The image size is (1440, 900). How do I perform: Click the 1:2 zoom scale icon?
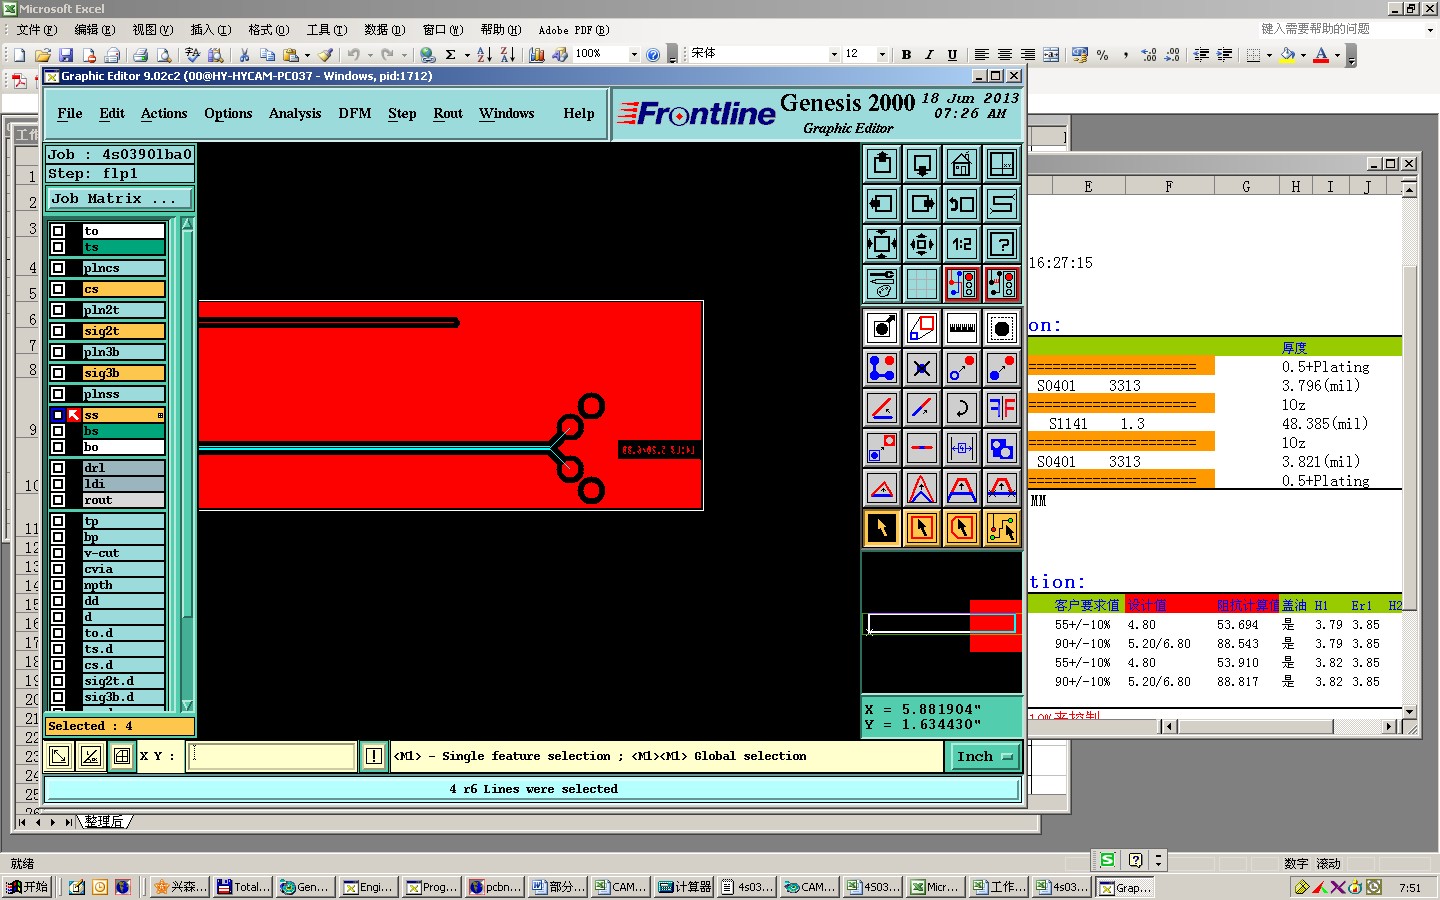point(961,244)
